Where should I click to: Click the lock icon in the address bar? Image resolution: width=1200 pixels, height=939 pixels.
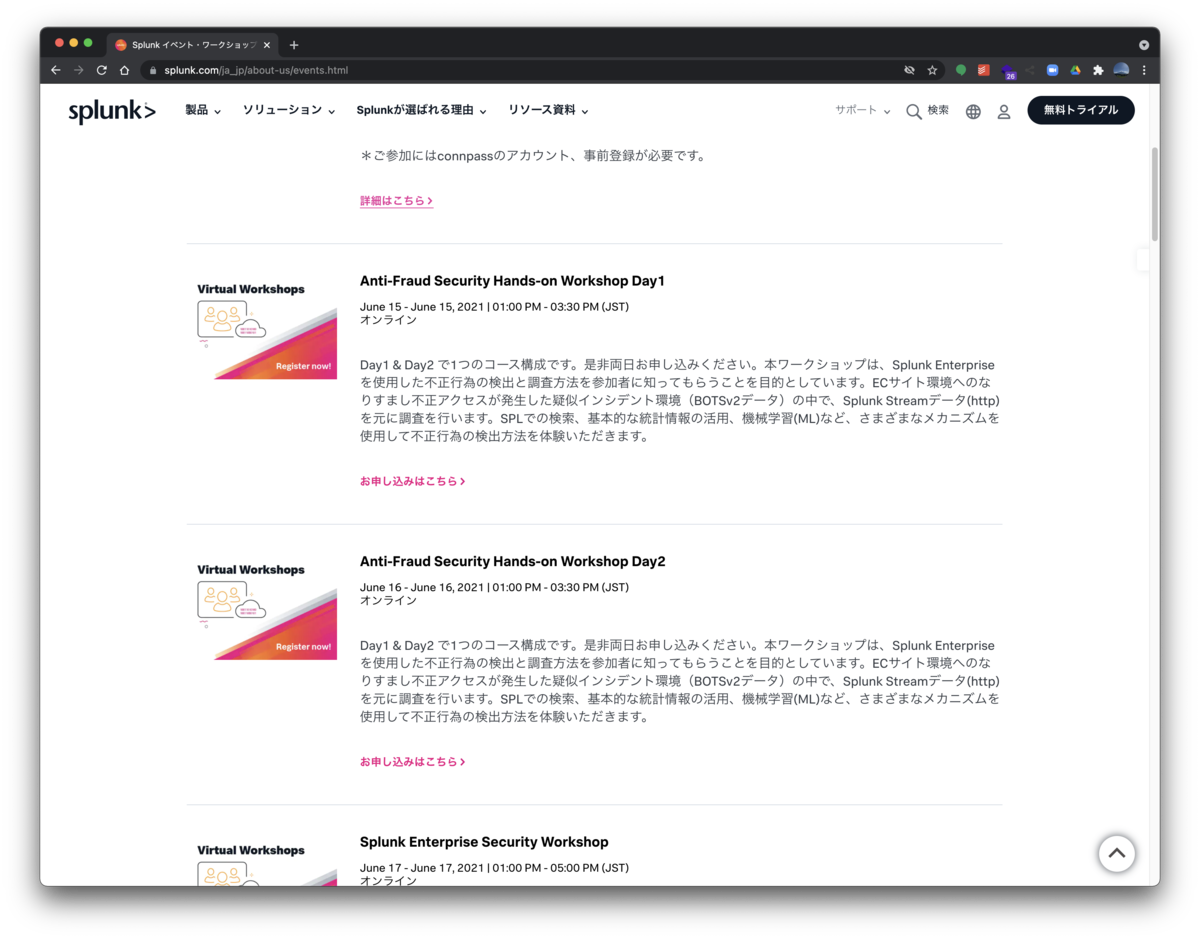tap(153, 70)
